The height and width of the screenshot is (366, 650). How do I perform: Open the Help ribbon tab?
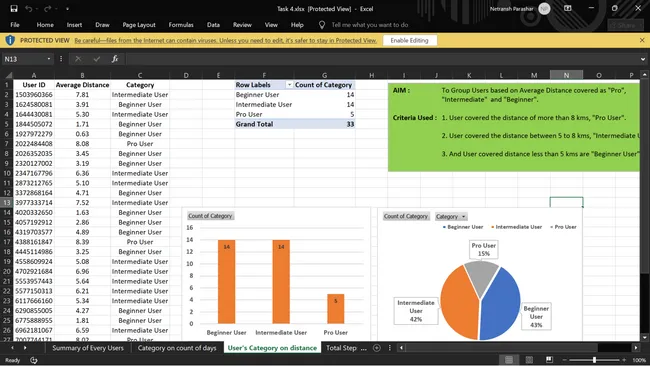pyautogui.click(x=297, y=25)
